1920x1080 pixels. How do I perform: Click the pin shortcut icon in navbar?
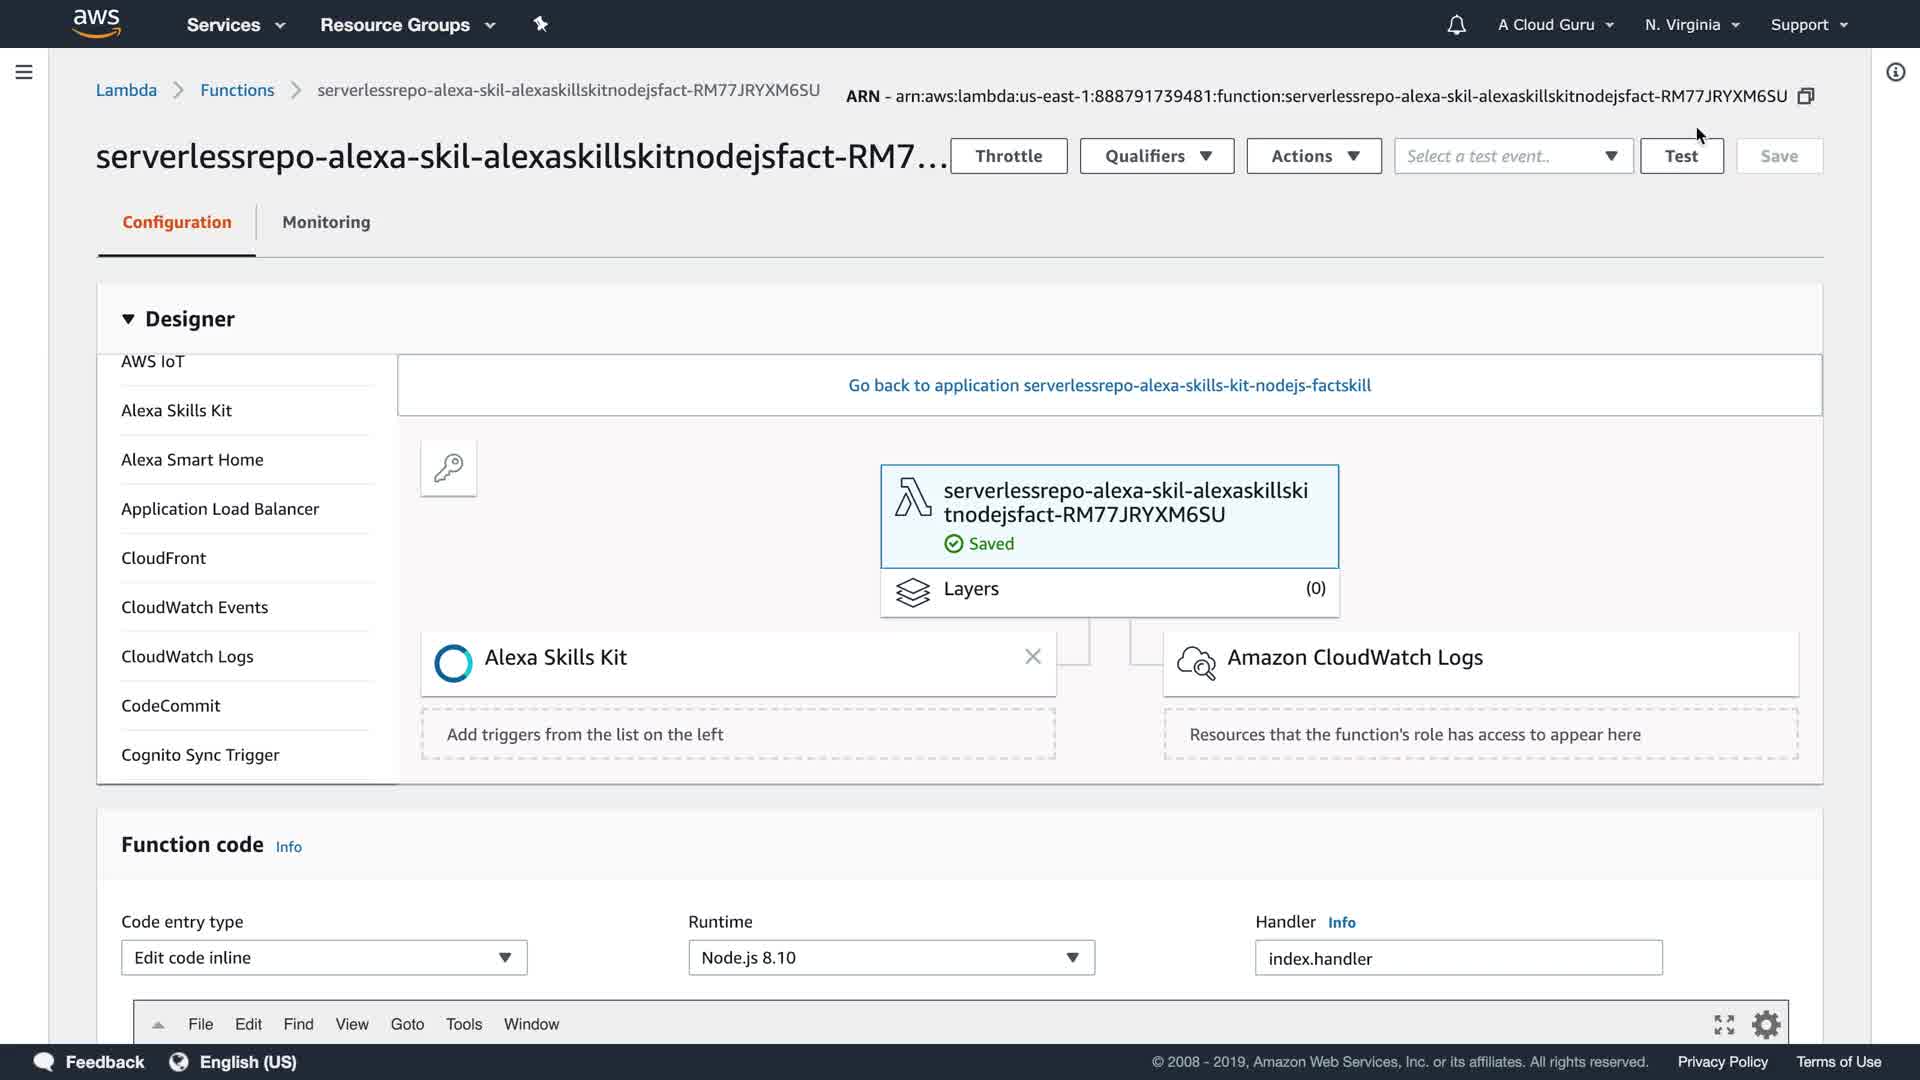click(540, 24)
